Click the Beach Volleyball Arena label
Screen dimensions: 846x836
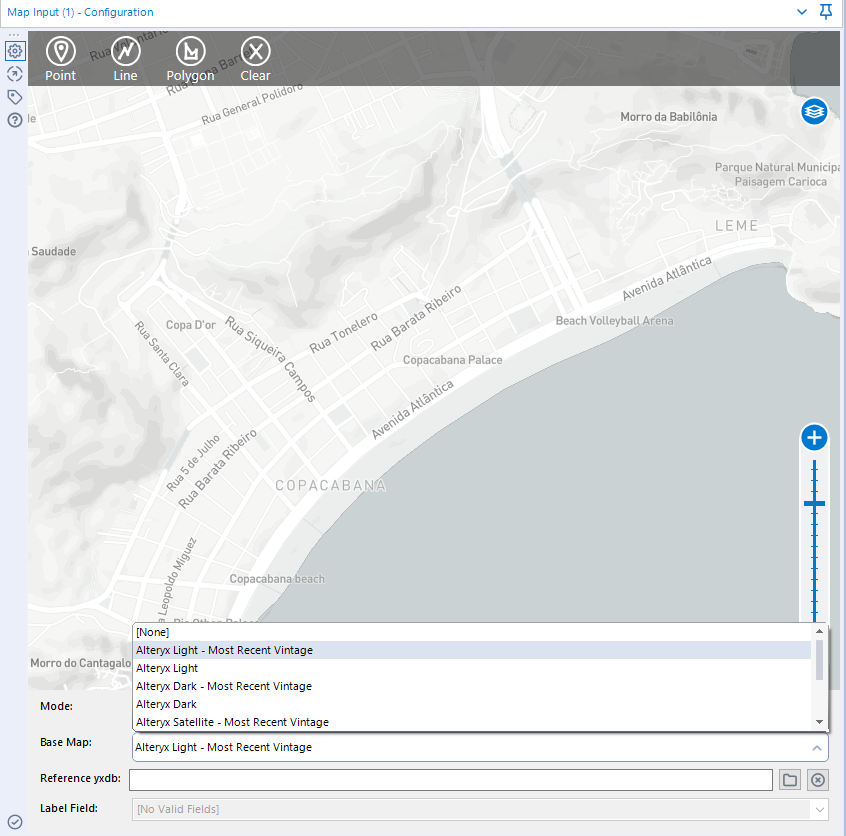coord(615,321)
